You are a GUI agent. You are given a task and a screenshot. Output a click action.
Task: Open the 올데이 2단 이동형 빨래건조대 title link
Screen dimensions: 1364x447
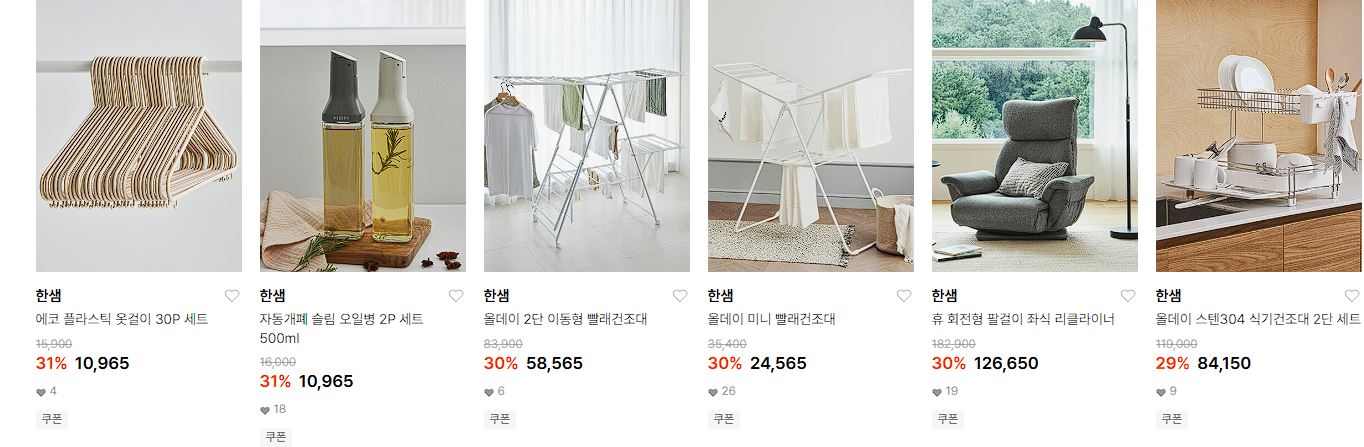[565, 319]
